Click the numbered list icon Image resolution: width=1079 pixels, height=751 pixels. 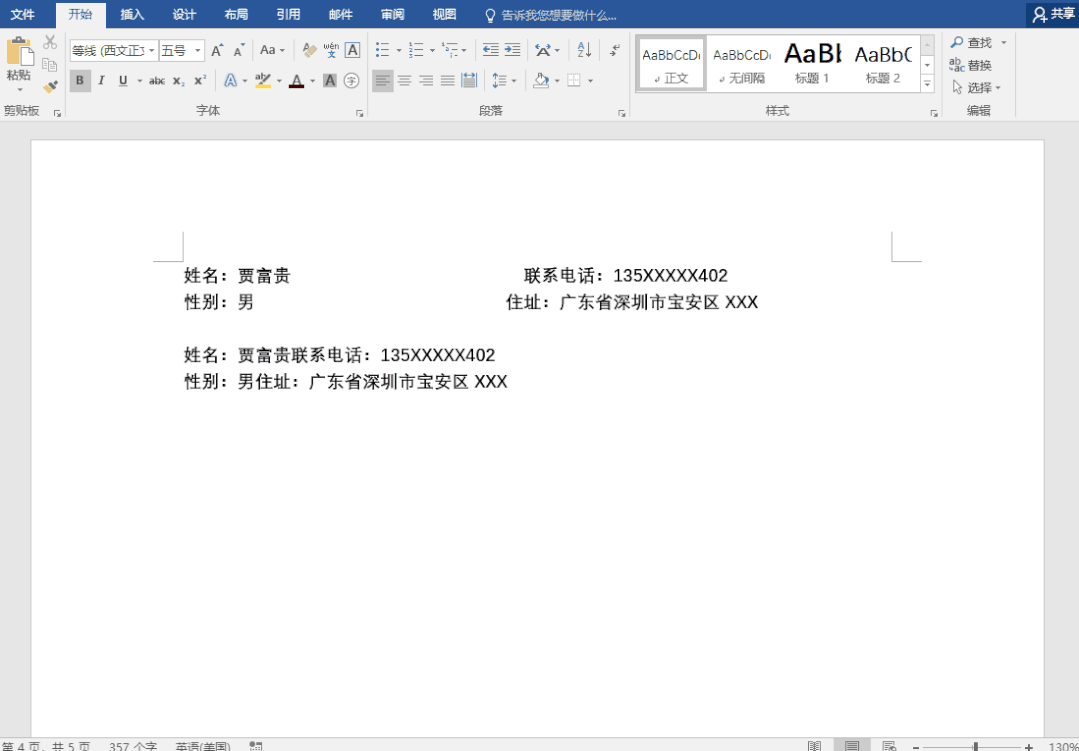(416, 50)
